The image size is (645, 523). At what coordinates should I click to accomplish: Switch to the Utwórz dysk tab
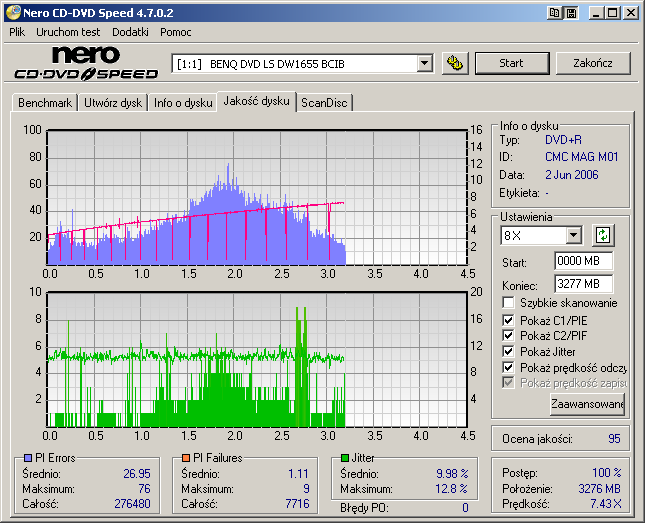point(113,103)
